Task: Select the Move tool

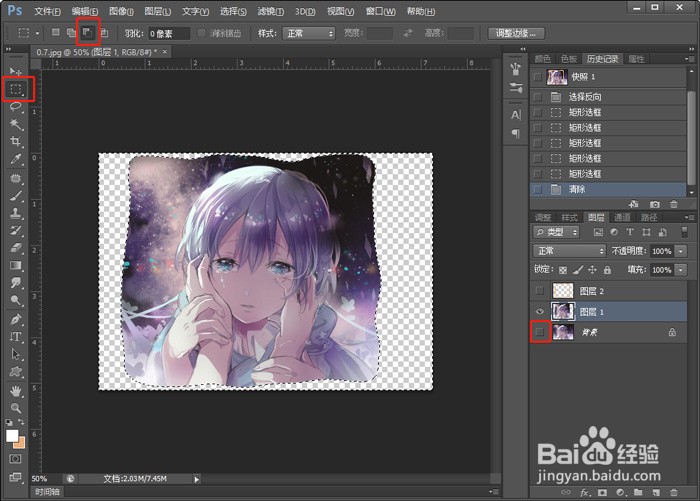Action: click(16, 71)
